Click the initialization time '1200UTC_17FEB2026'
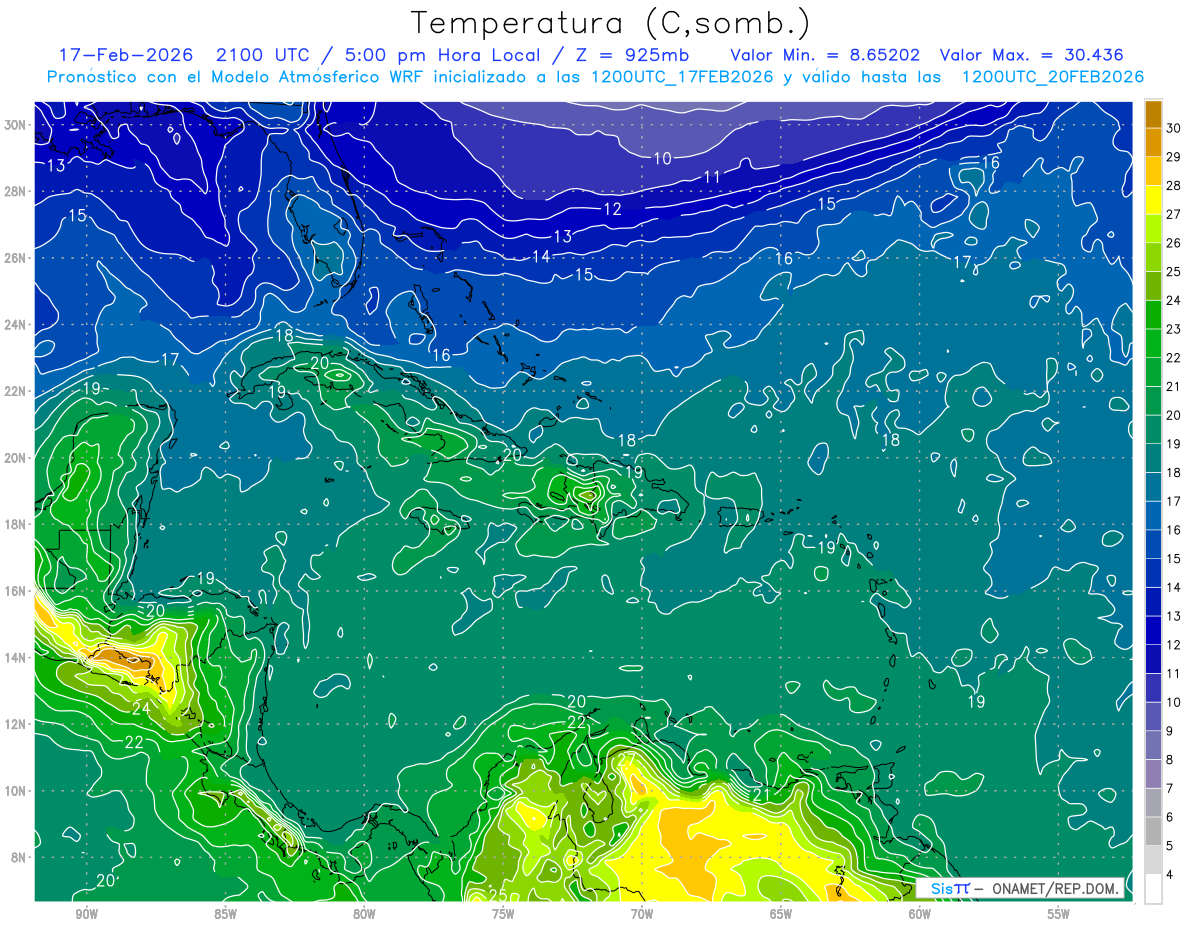 [x=682, y=77]
